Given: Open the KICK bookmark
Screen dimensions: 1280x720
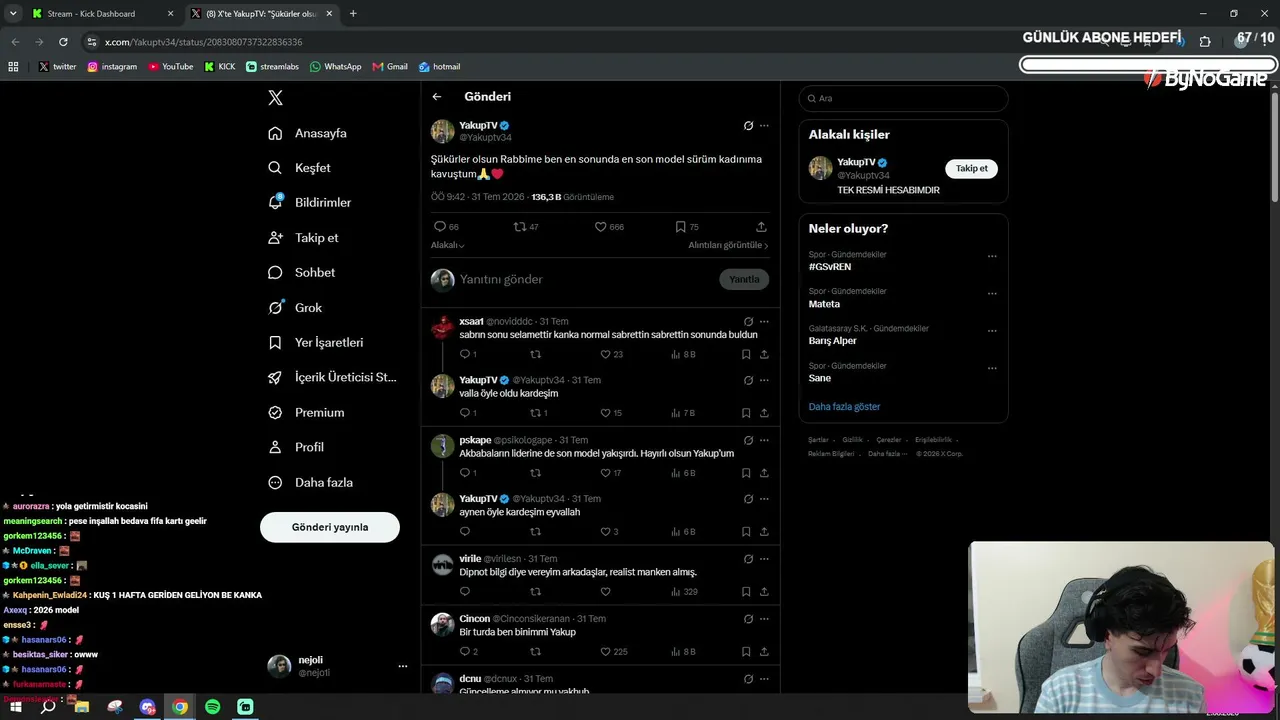Looking at the screenshot, I should coord(220,67).
